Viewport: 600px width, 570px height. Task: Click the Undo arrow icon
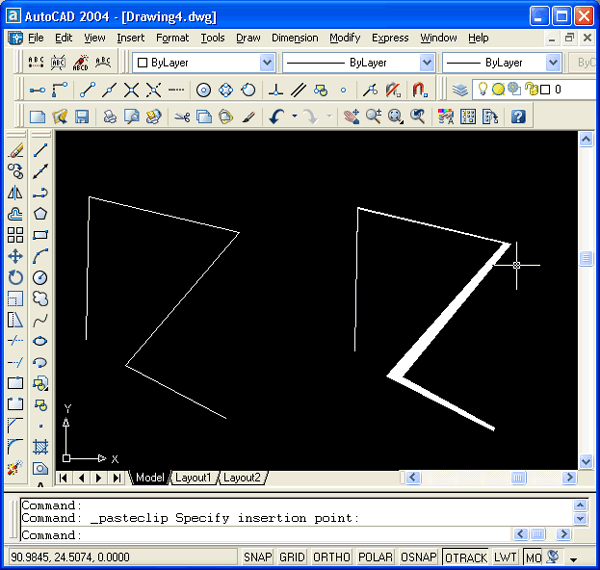pos(276,116)
